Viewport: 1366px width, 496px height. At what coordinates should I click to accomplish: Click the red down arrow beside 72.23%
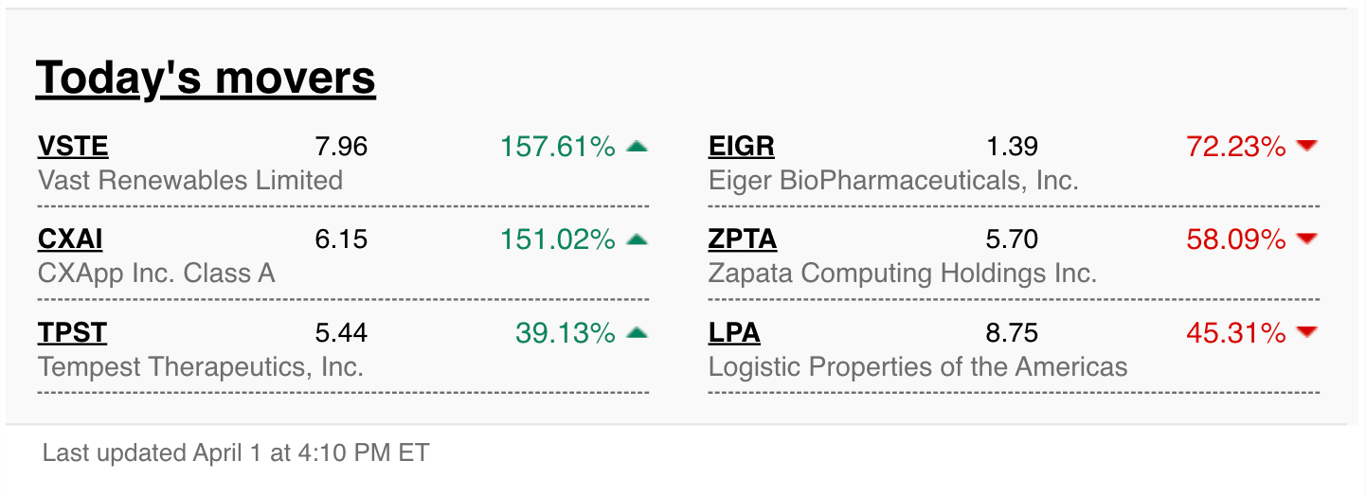click(x=1307, y=147)
